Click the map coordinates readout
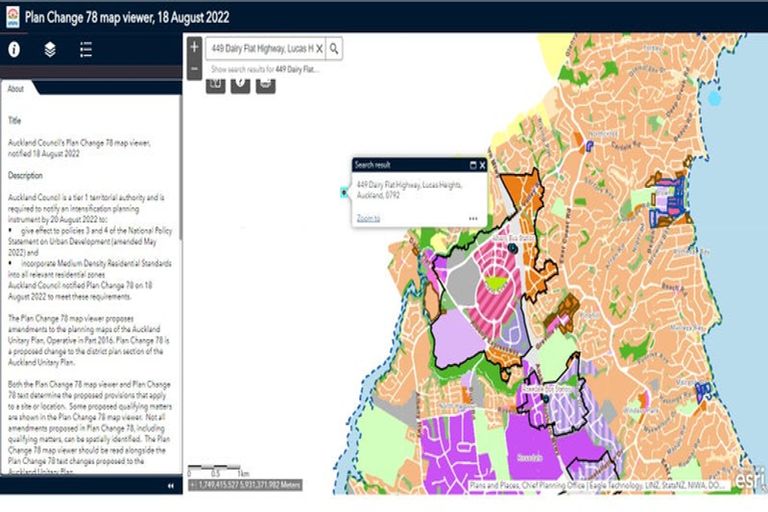This screenshot has height=512, width=768. pos(246,485)
